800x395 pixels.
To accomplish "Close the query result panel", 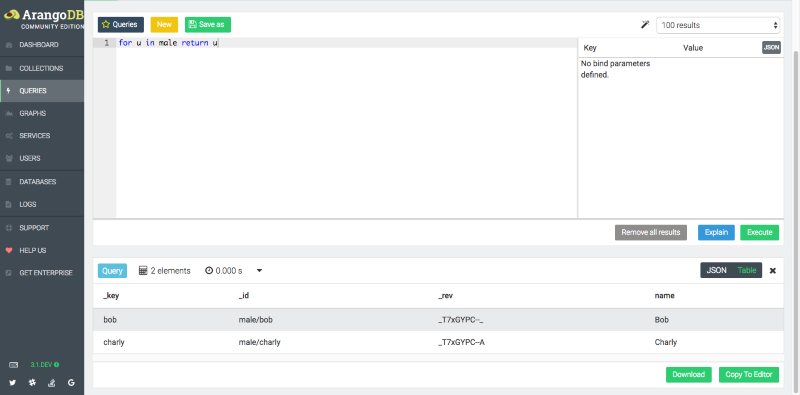I will pos(772,271).
